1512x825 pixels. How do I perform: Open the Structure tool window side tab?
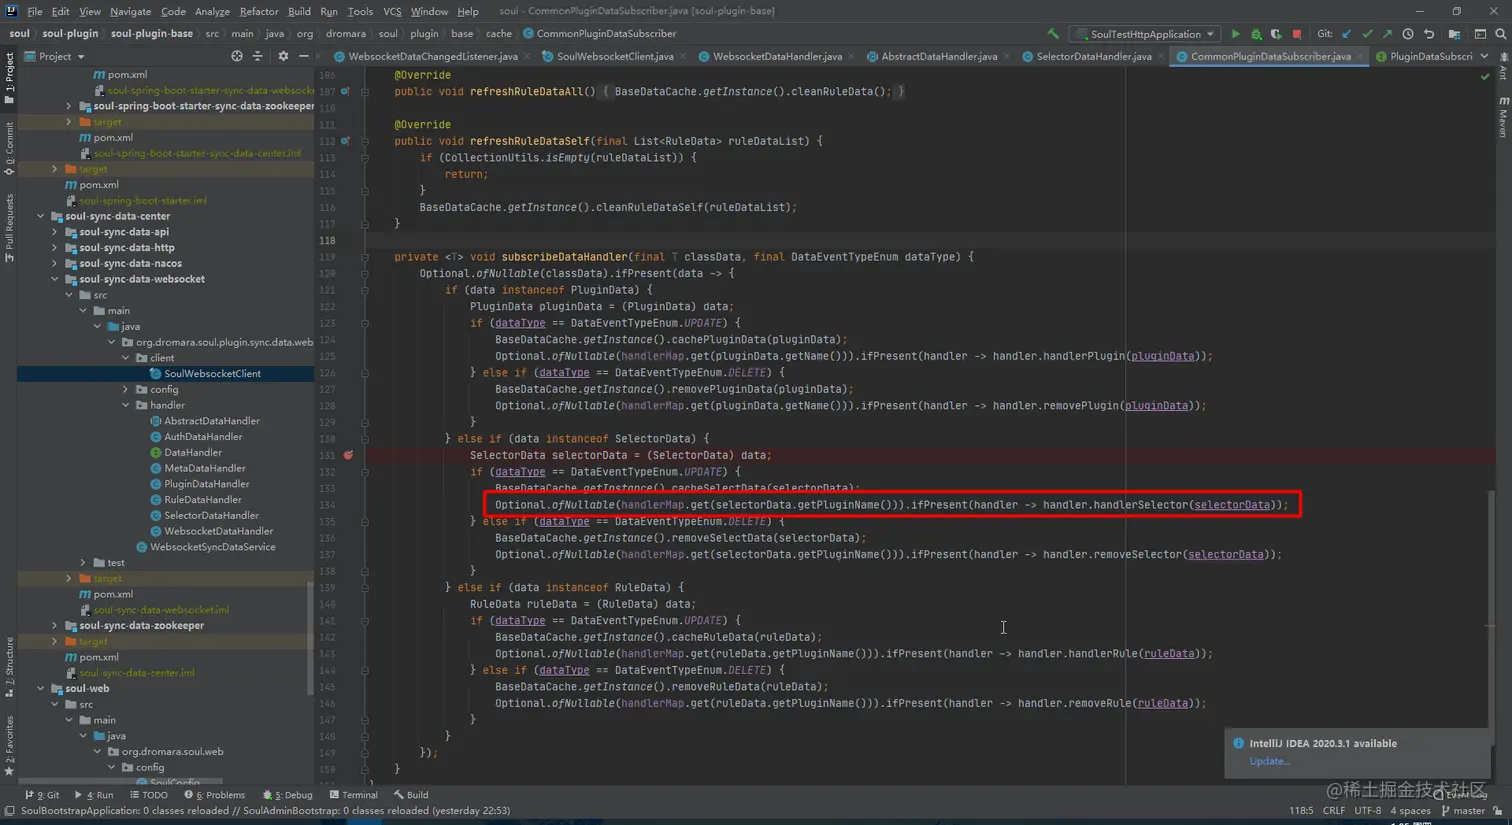[9, 667]
